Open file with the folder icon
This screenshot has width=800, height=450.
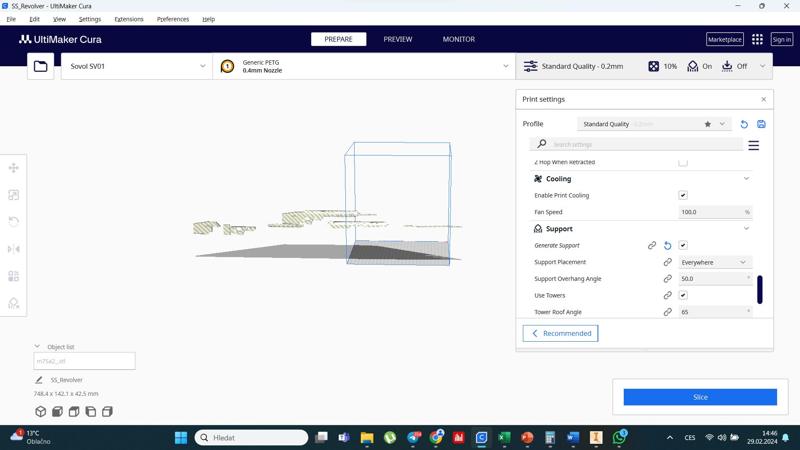[40, 66]
